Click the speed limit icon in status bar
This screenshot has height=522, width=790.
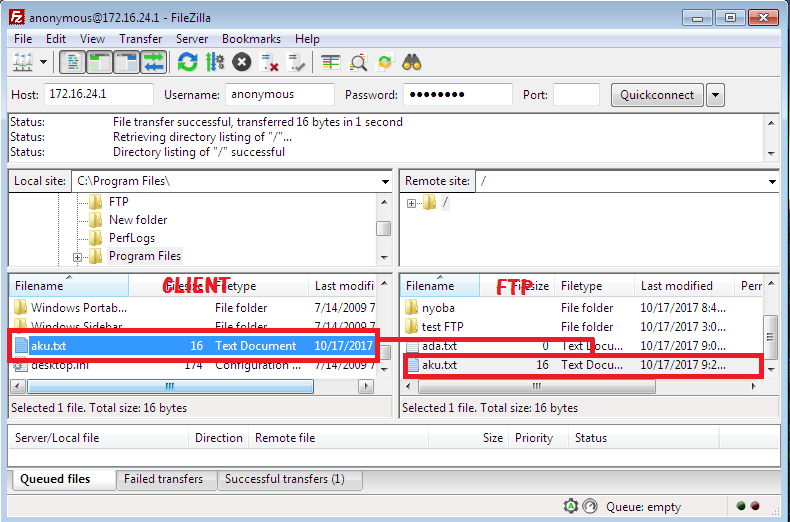[589, 505]
